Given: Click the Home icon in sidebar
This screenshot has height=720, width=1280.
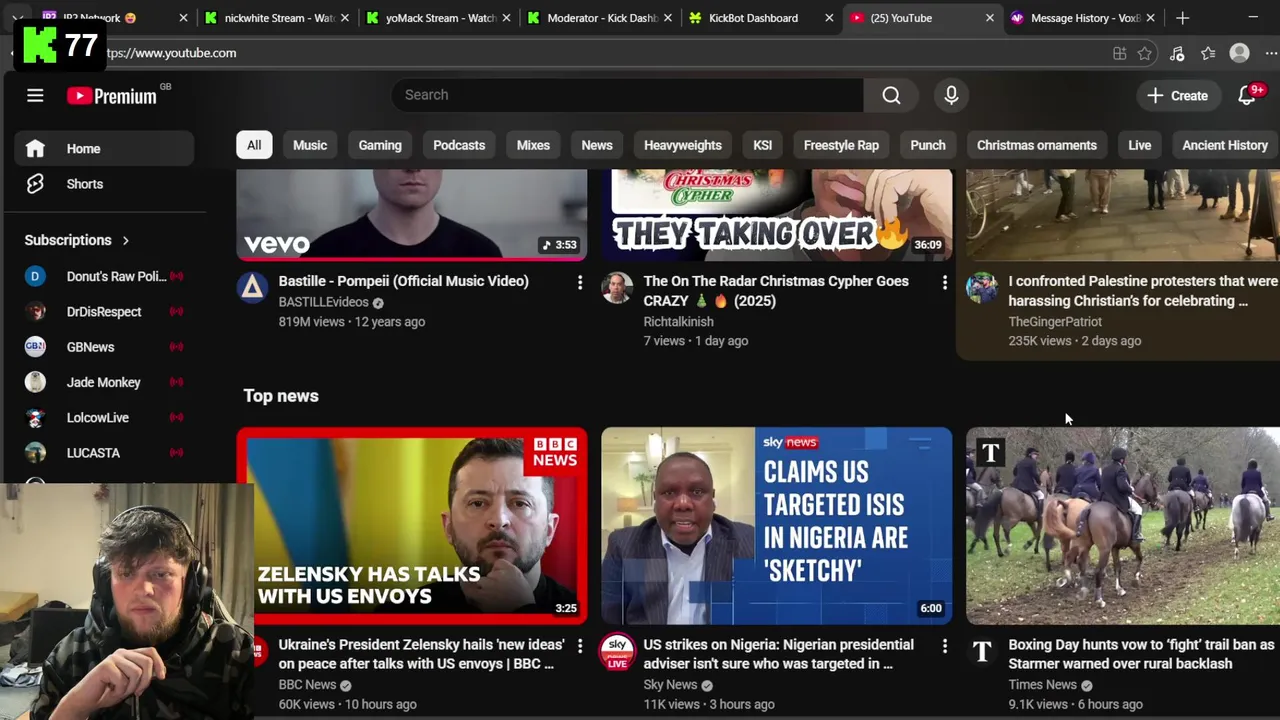Looking at the screenshot, I should [35, 148].
